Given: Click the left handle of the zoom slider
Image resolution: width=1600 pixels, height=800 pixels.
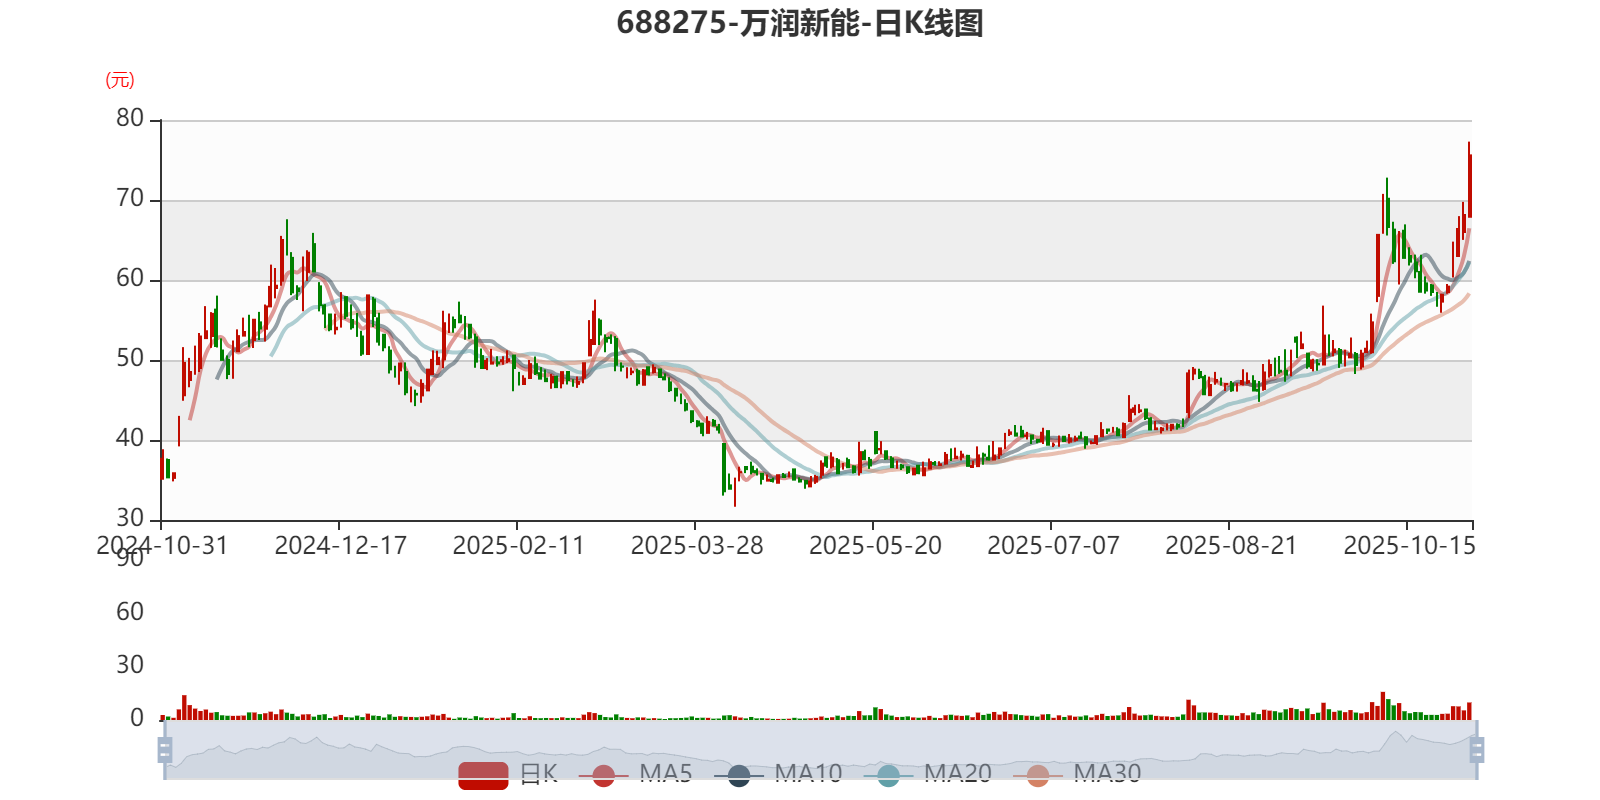Looking at the screenshot, I should click(165, 749).
